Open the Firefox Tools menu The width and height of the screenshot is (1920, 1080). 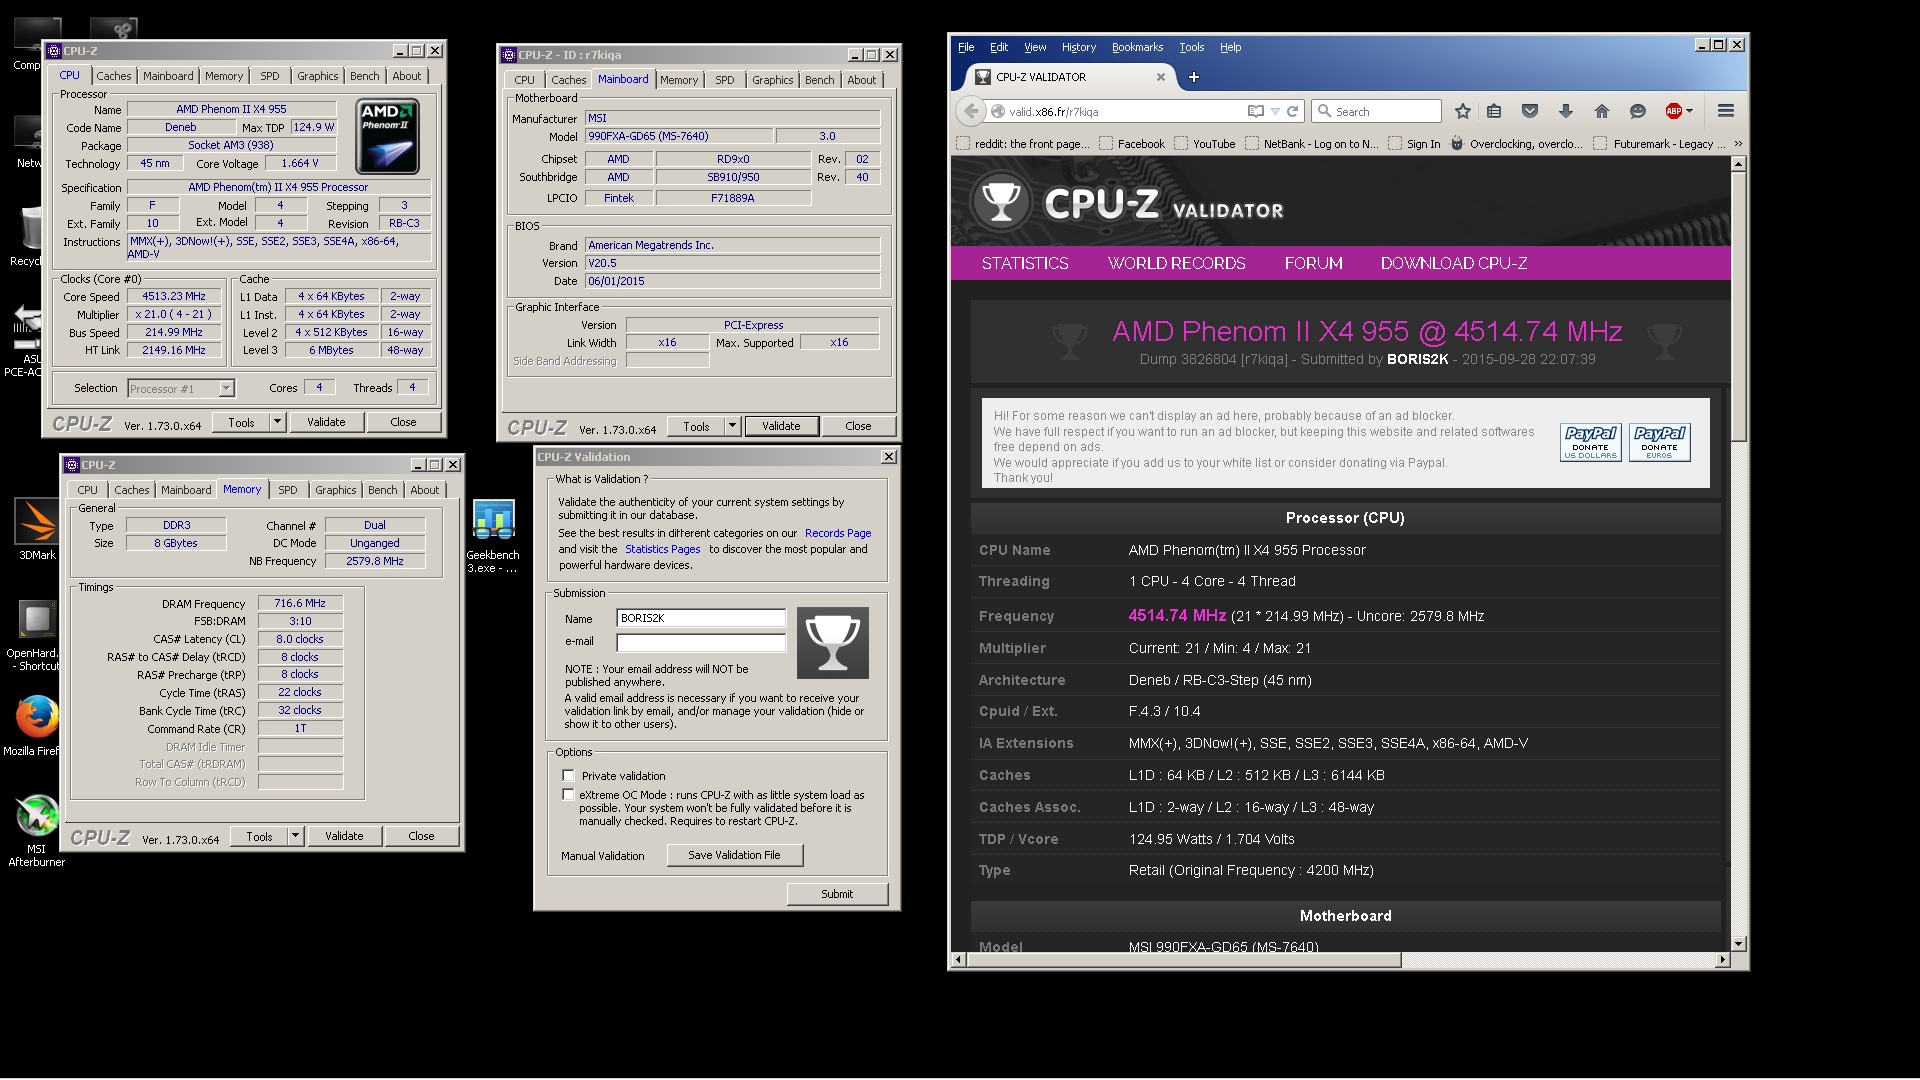(1191, 47)
